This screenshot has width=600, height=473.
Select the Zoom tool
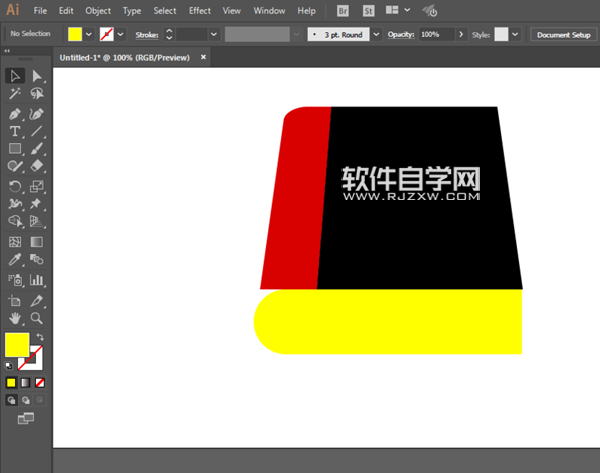37,318
